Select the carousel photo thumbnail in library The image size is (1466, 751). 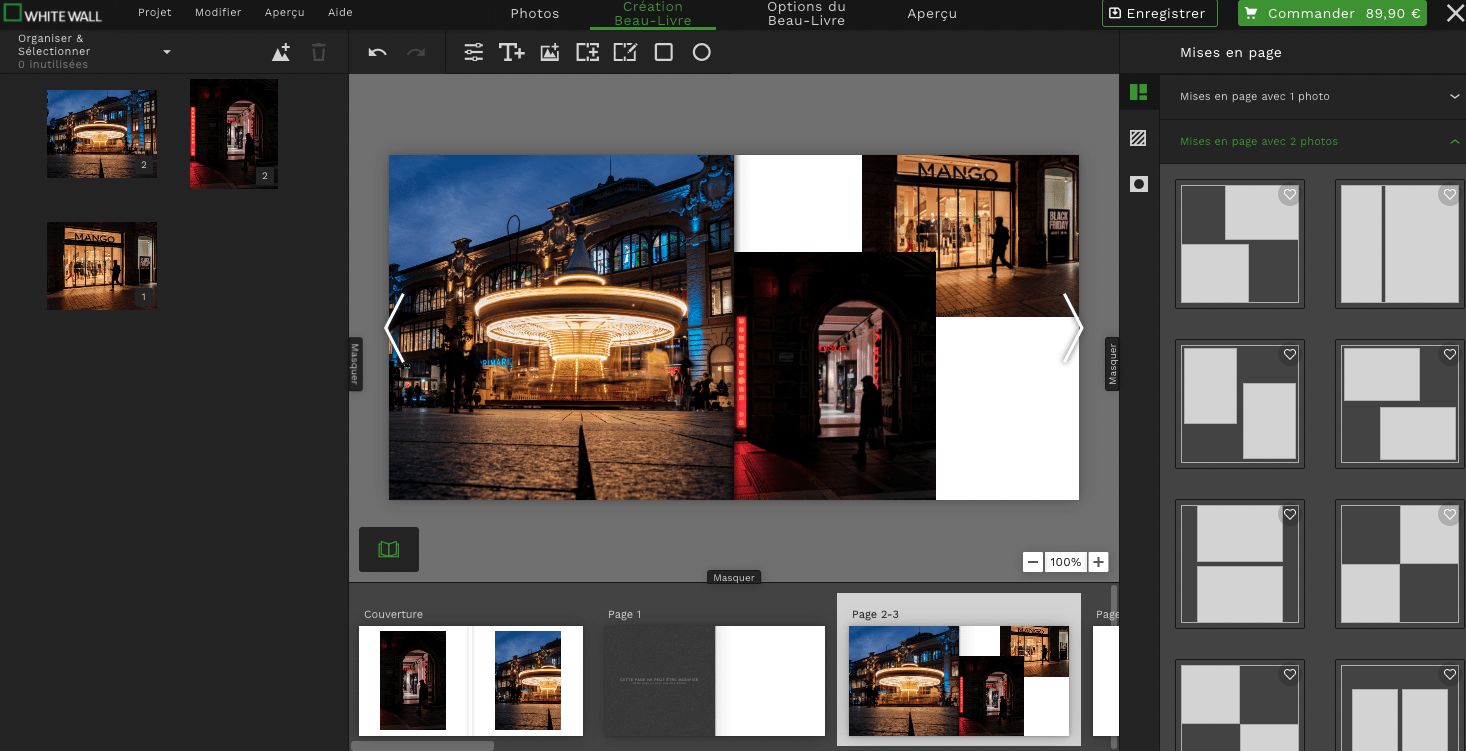tap(101, 134)
